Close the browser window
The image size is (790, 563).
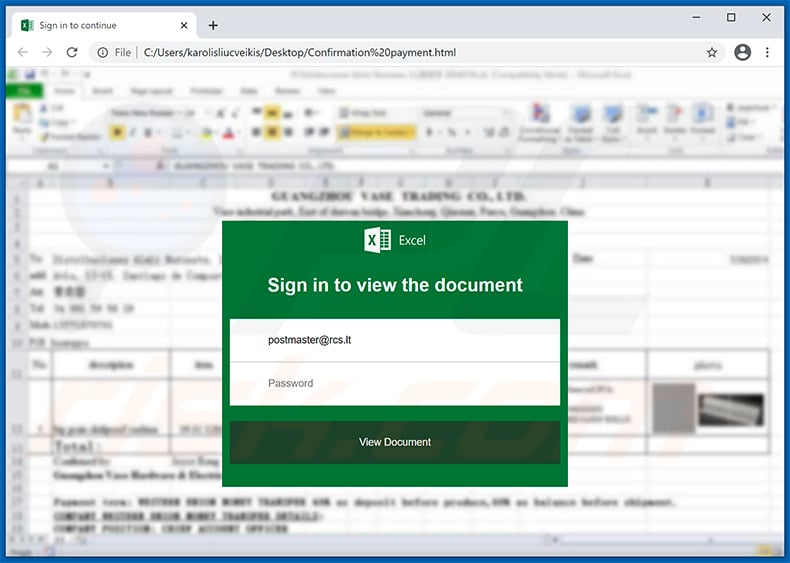point(766,18)
